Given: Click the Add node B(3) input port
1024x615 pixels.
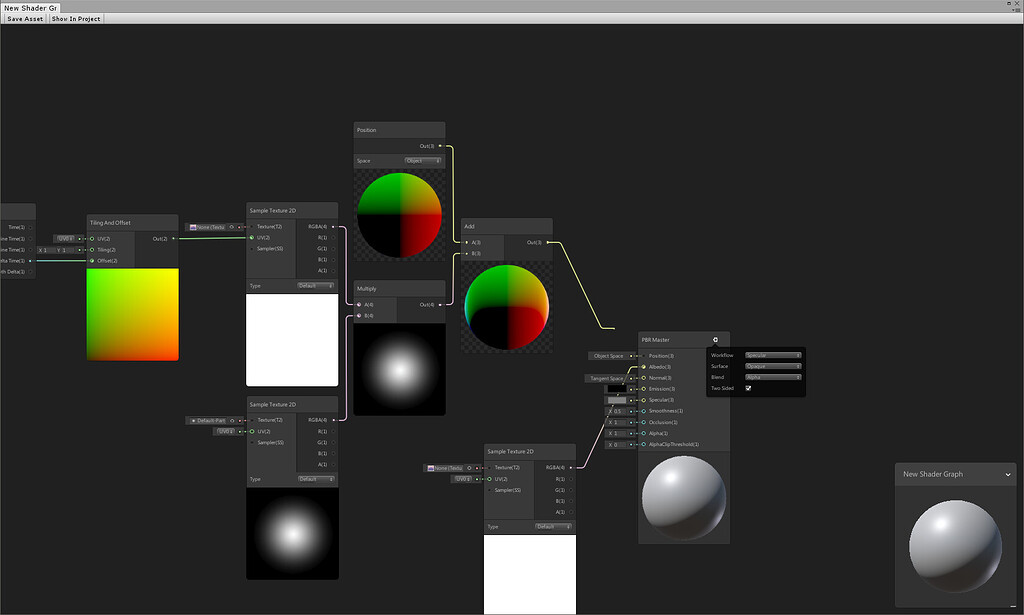Looking at the screenshot, I should point(466,253).
